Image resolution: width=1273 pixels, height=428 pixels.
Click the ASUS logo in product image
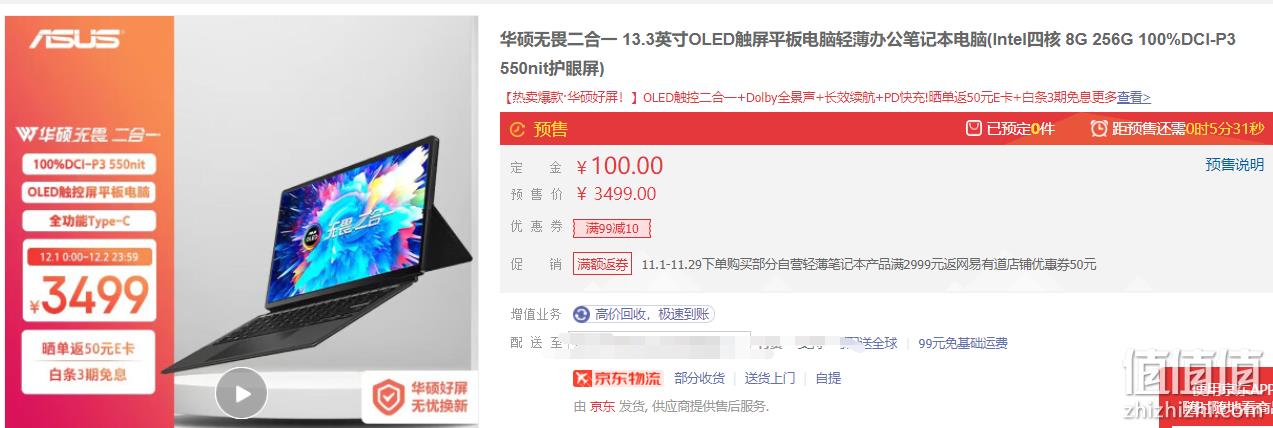pyautogui.click(x=75, y=39)
